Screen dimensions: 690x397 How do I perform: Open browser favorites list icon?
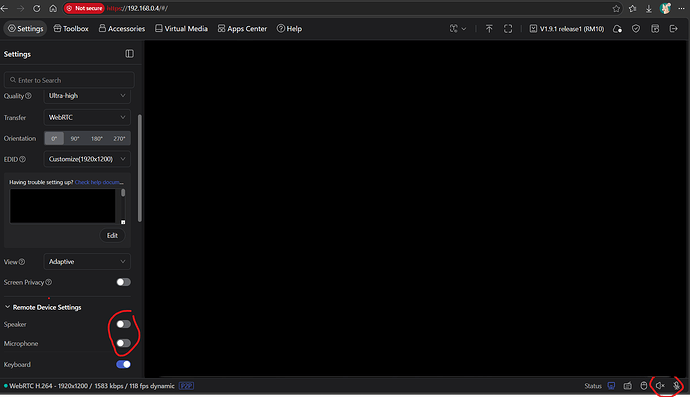pyautogui.click(x=632, y=8)
